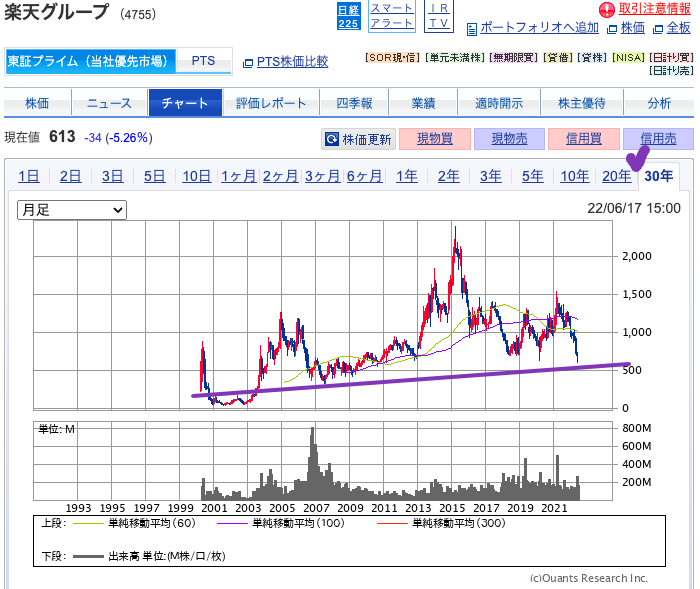The height and width of the screenshot is (589, 700).
Task: Select the 3ヶ月 chart period
Action: pyautogui.click(x=322, y=176)
